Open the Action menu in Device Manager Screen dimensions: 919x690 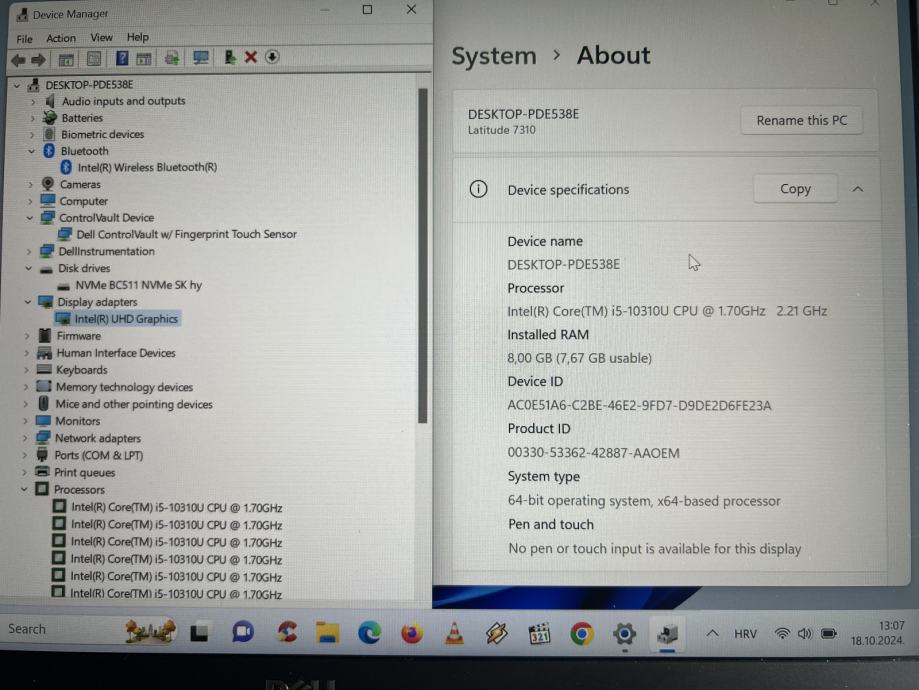point(61,38)
